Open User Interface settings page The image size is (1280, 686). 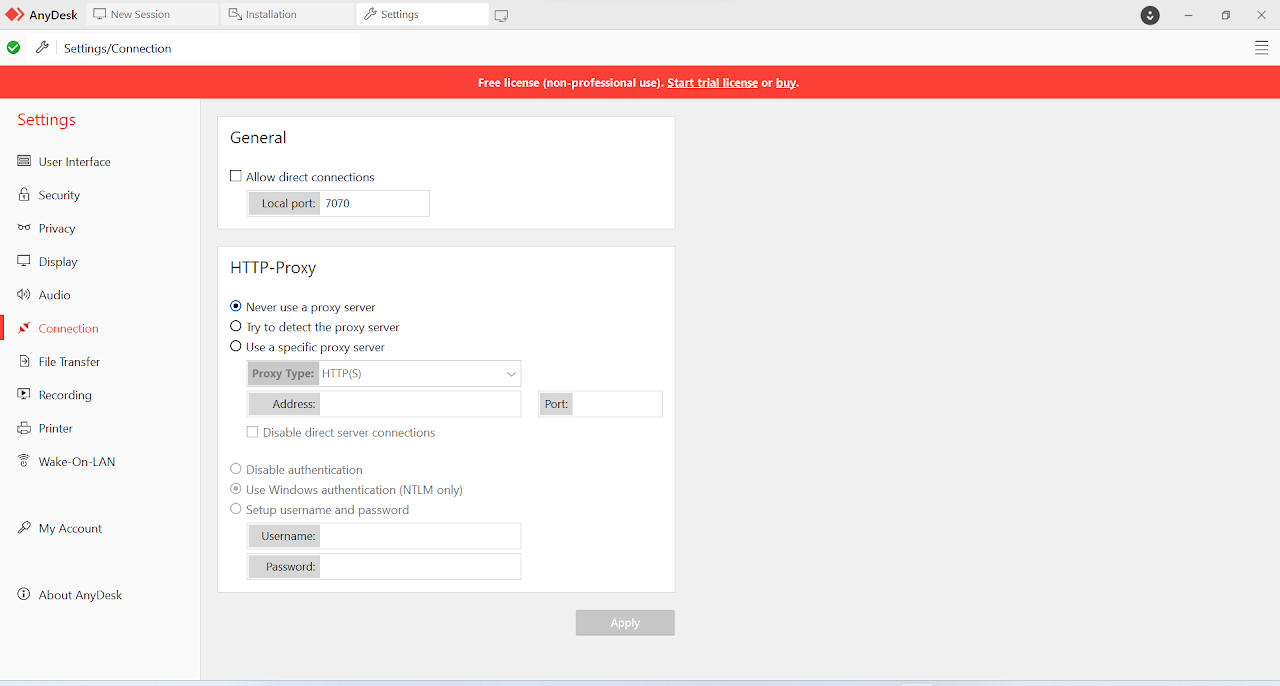(x=75, y=162)
